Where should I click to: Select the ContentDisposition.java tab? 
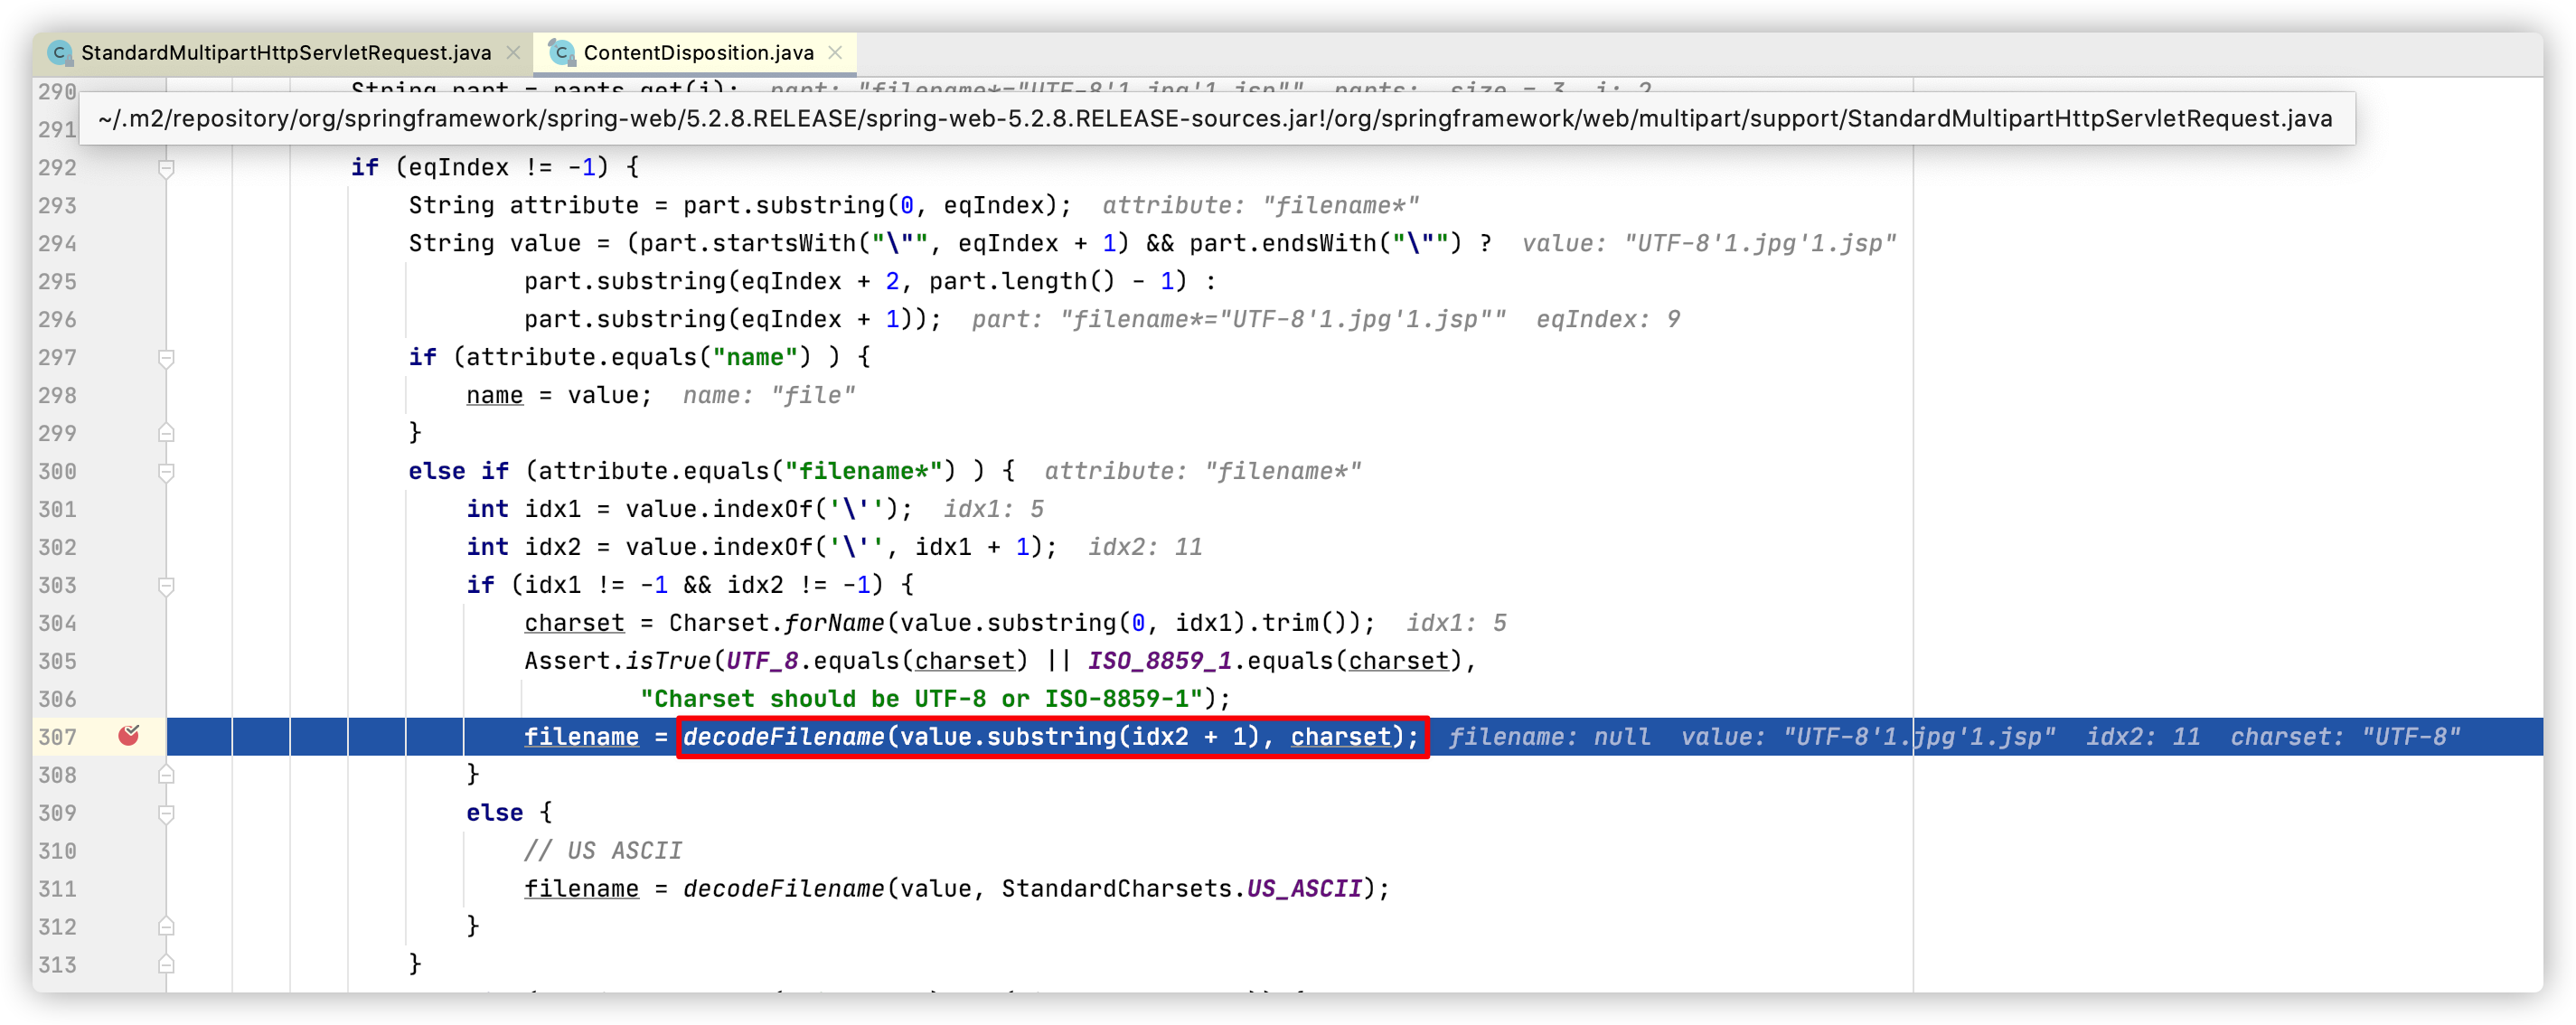[x=698, y=53]
